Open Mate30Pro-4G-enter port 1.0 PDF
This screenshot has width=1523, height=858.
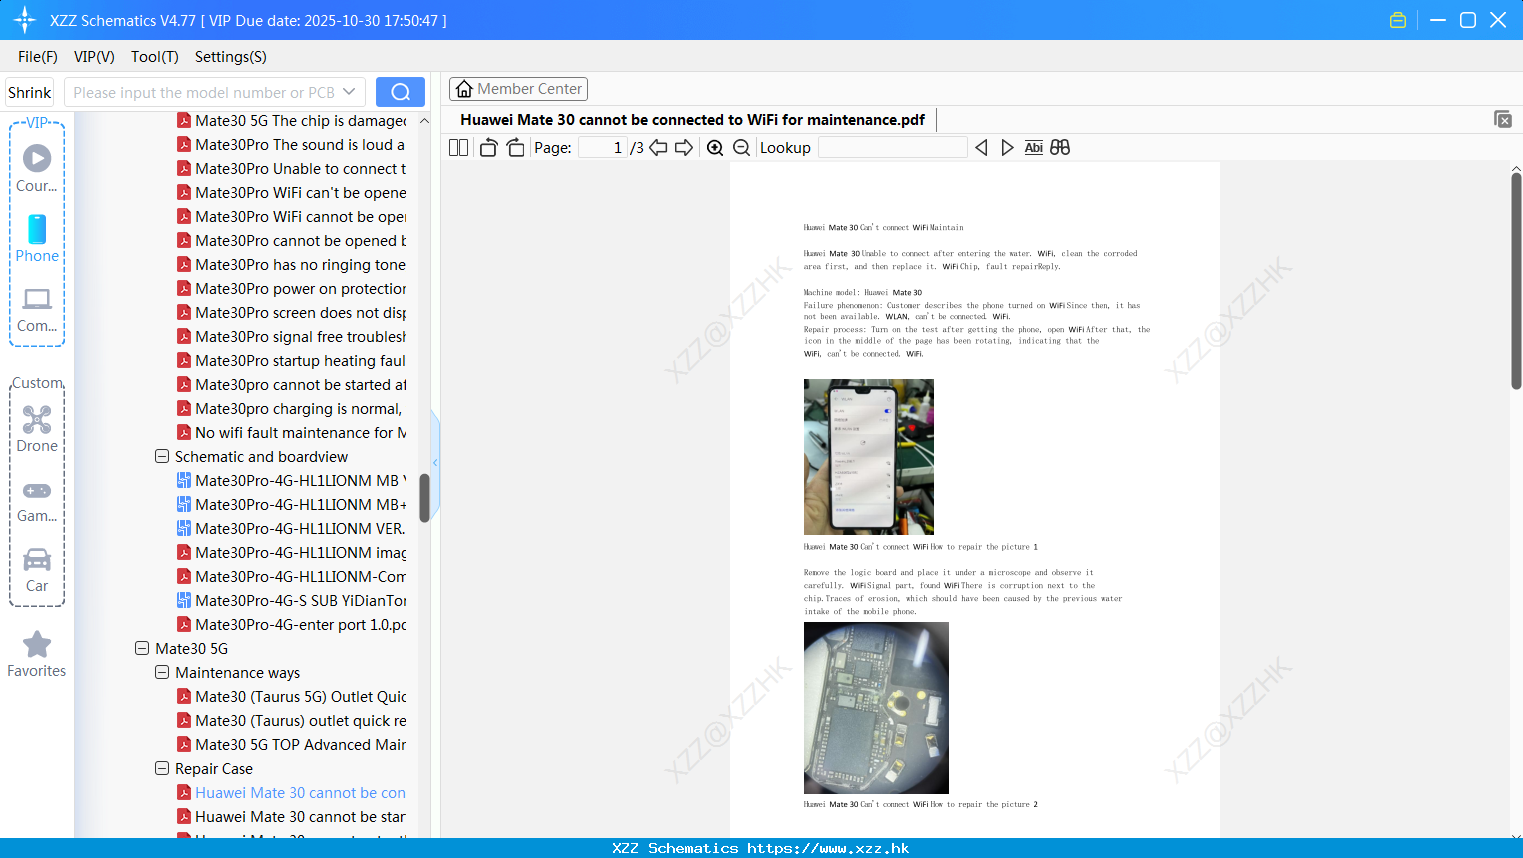pyautogui.click(x=291, y=624)
